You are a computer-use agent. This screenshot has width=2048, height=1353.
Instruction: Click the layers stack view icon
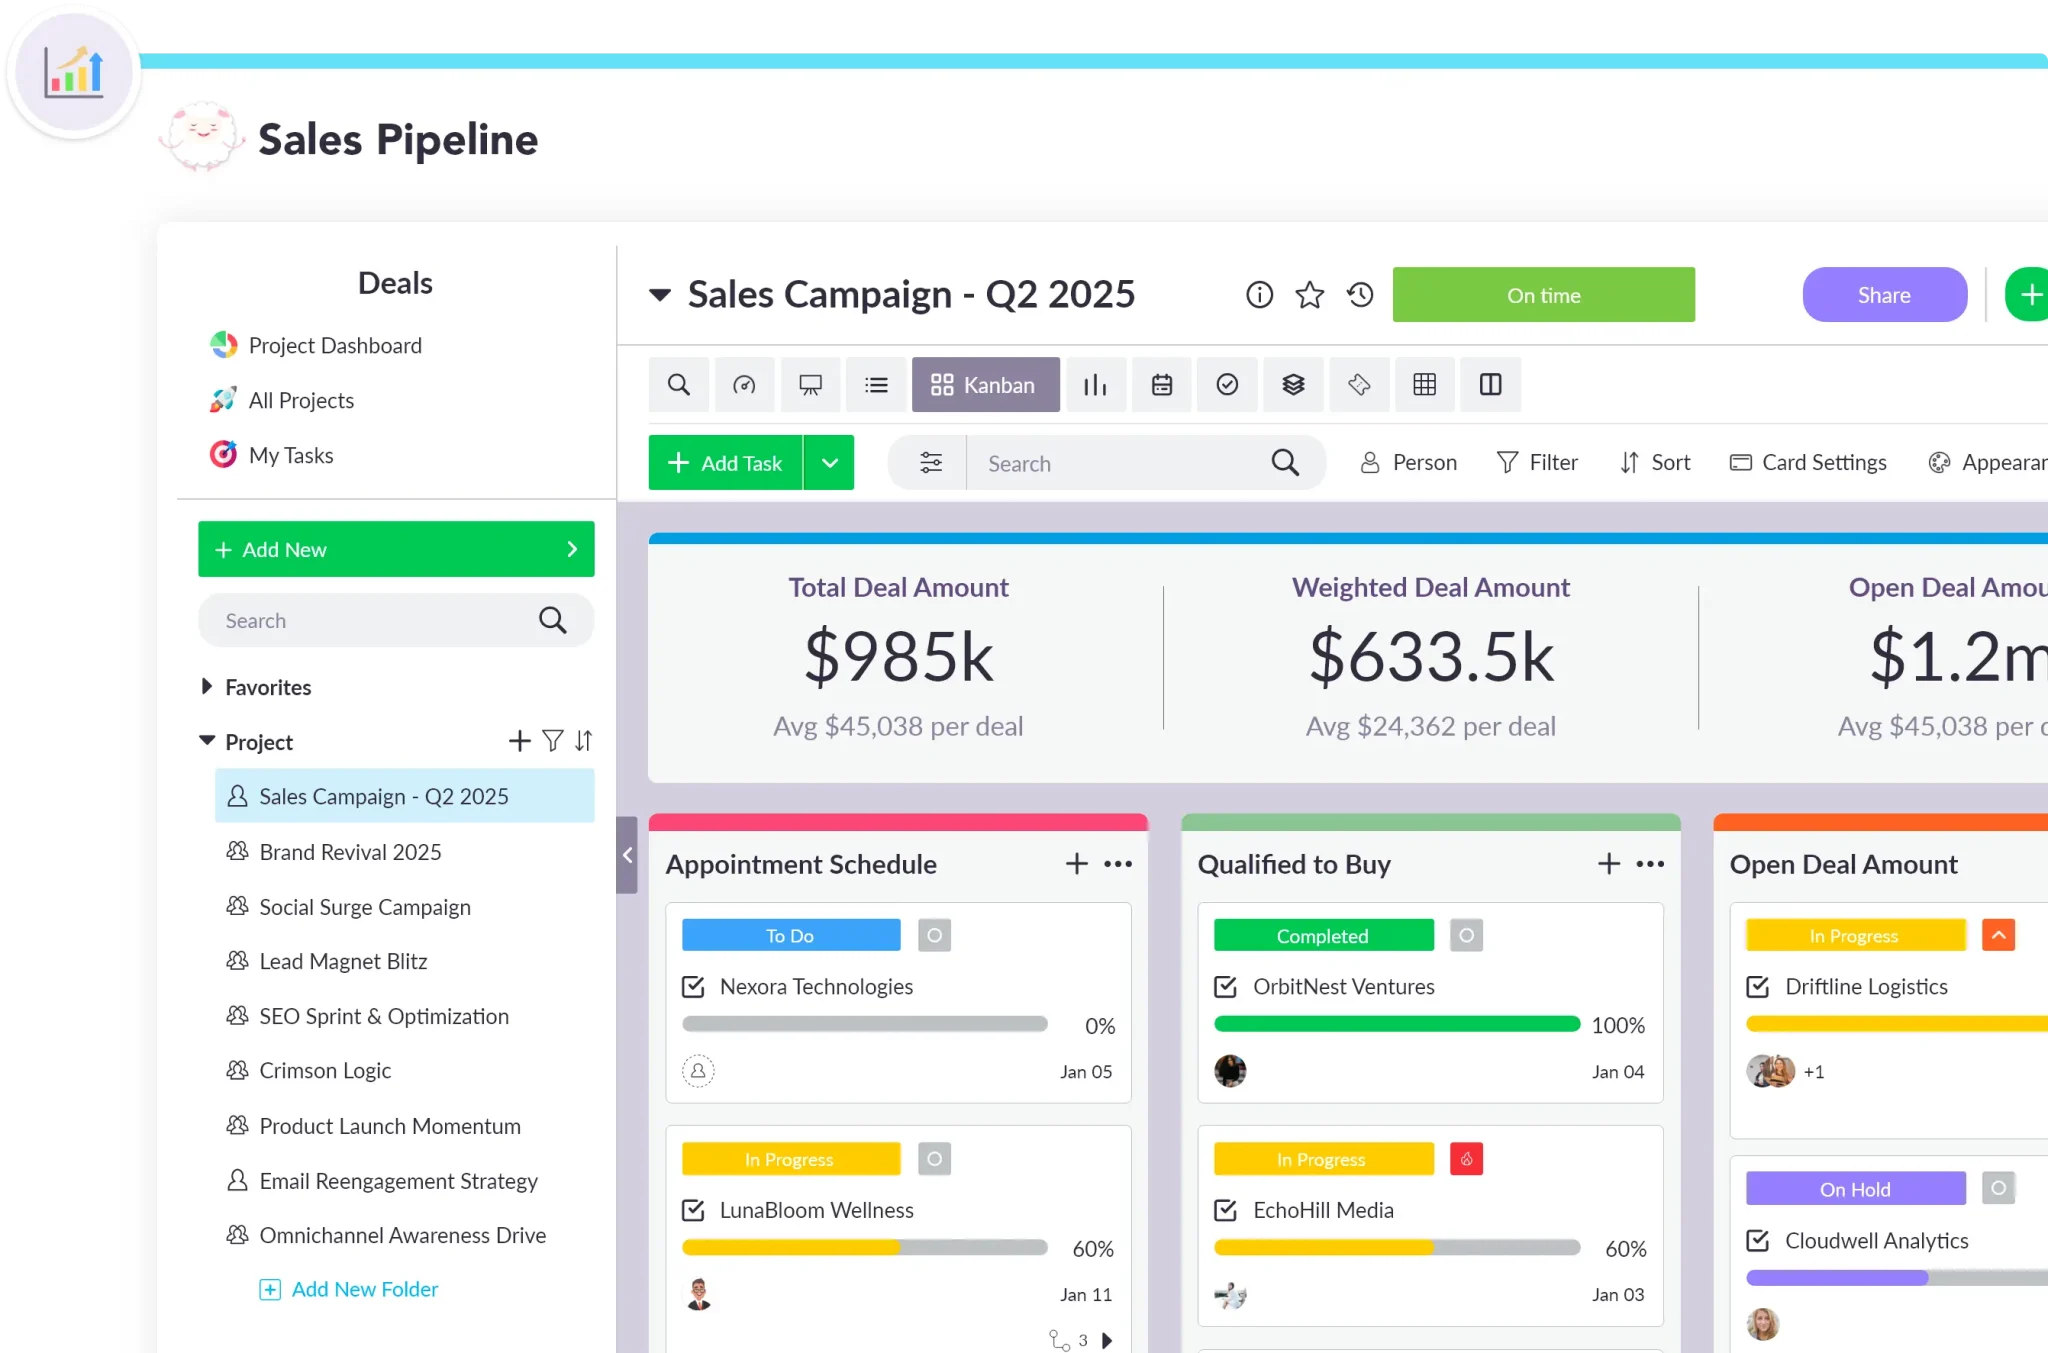(1293, 385)
